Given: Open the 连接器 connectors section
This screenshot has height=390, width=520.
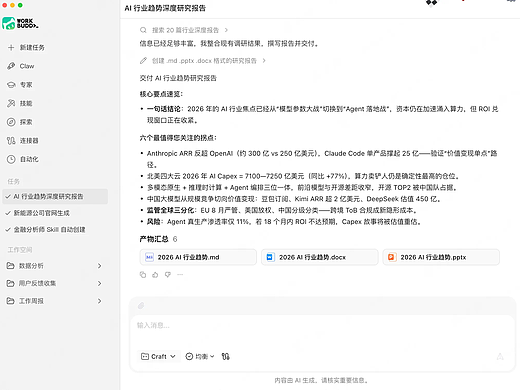Looking at the screenshot, I should click(23, 141).
